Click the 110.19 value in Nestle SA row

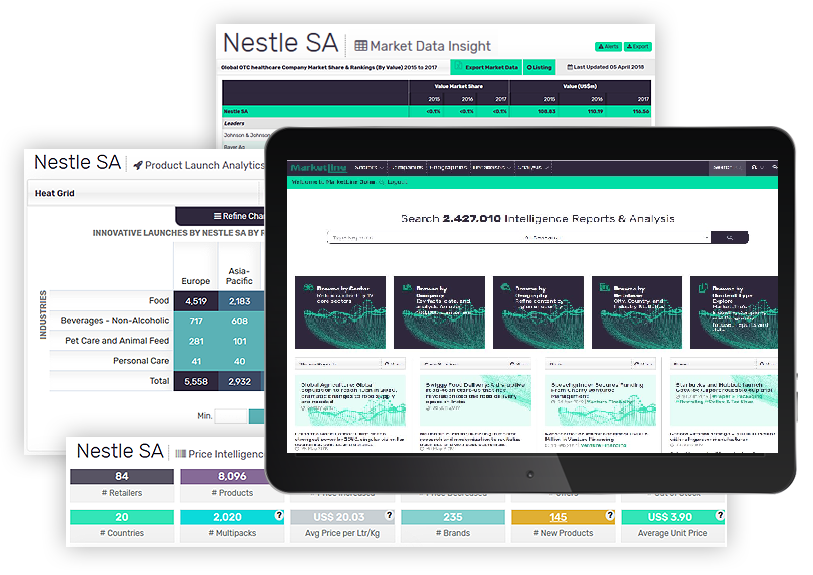point(595,111)
